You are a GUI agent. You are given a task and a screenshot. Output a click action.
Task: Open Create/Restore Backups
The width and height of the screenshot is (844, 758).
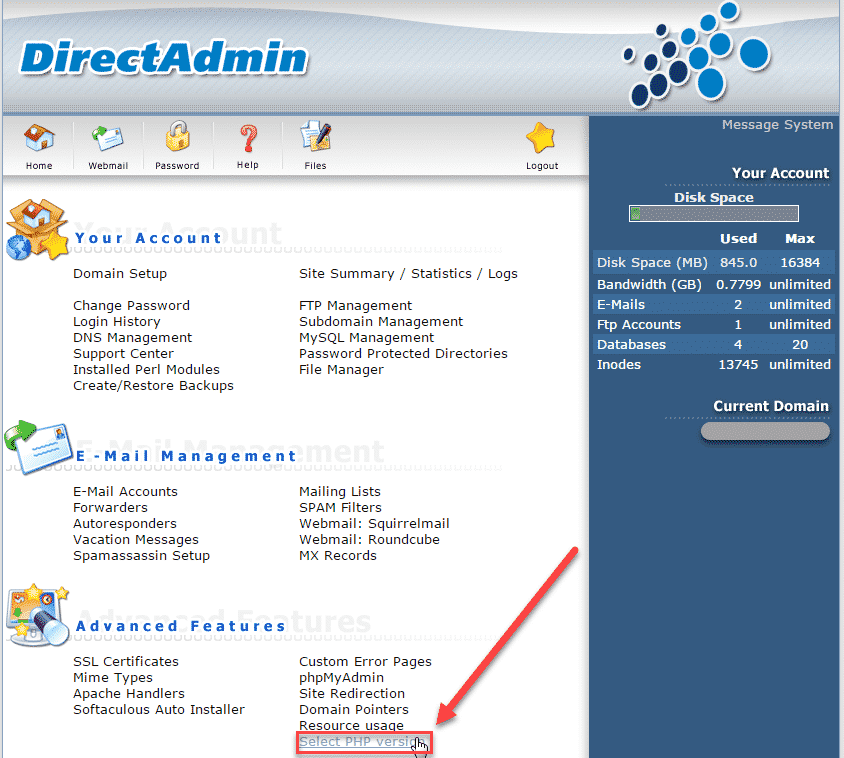pyautogui.click(x=153, y=385)
